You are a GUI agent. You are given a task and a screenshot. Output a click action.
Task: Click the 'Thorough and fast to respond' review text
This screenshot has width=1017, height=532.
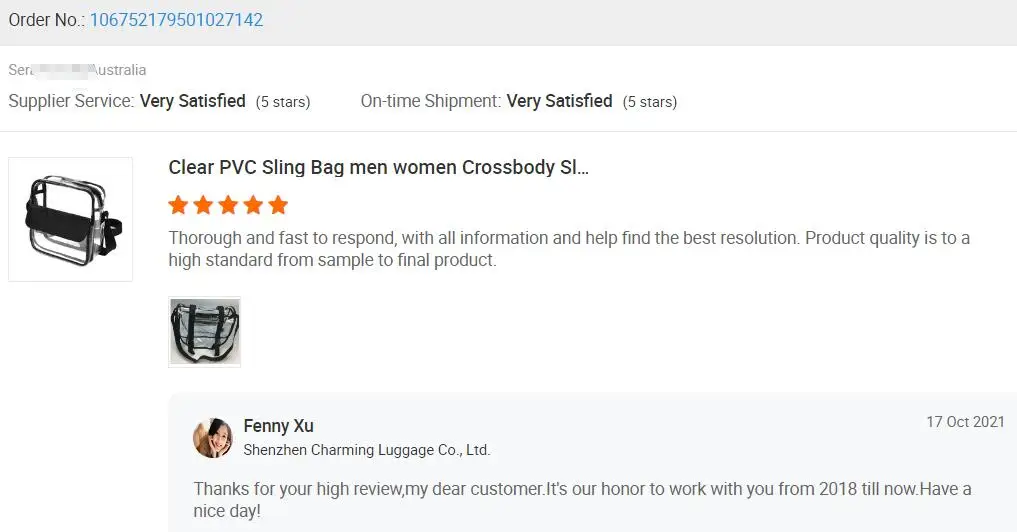568,250
